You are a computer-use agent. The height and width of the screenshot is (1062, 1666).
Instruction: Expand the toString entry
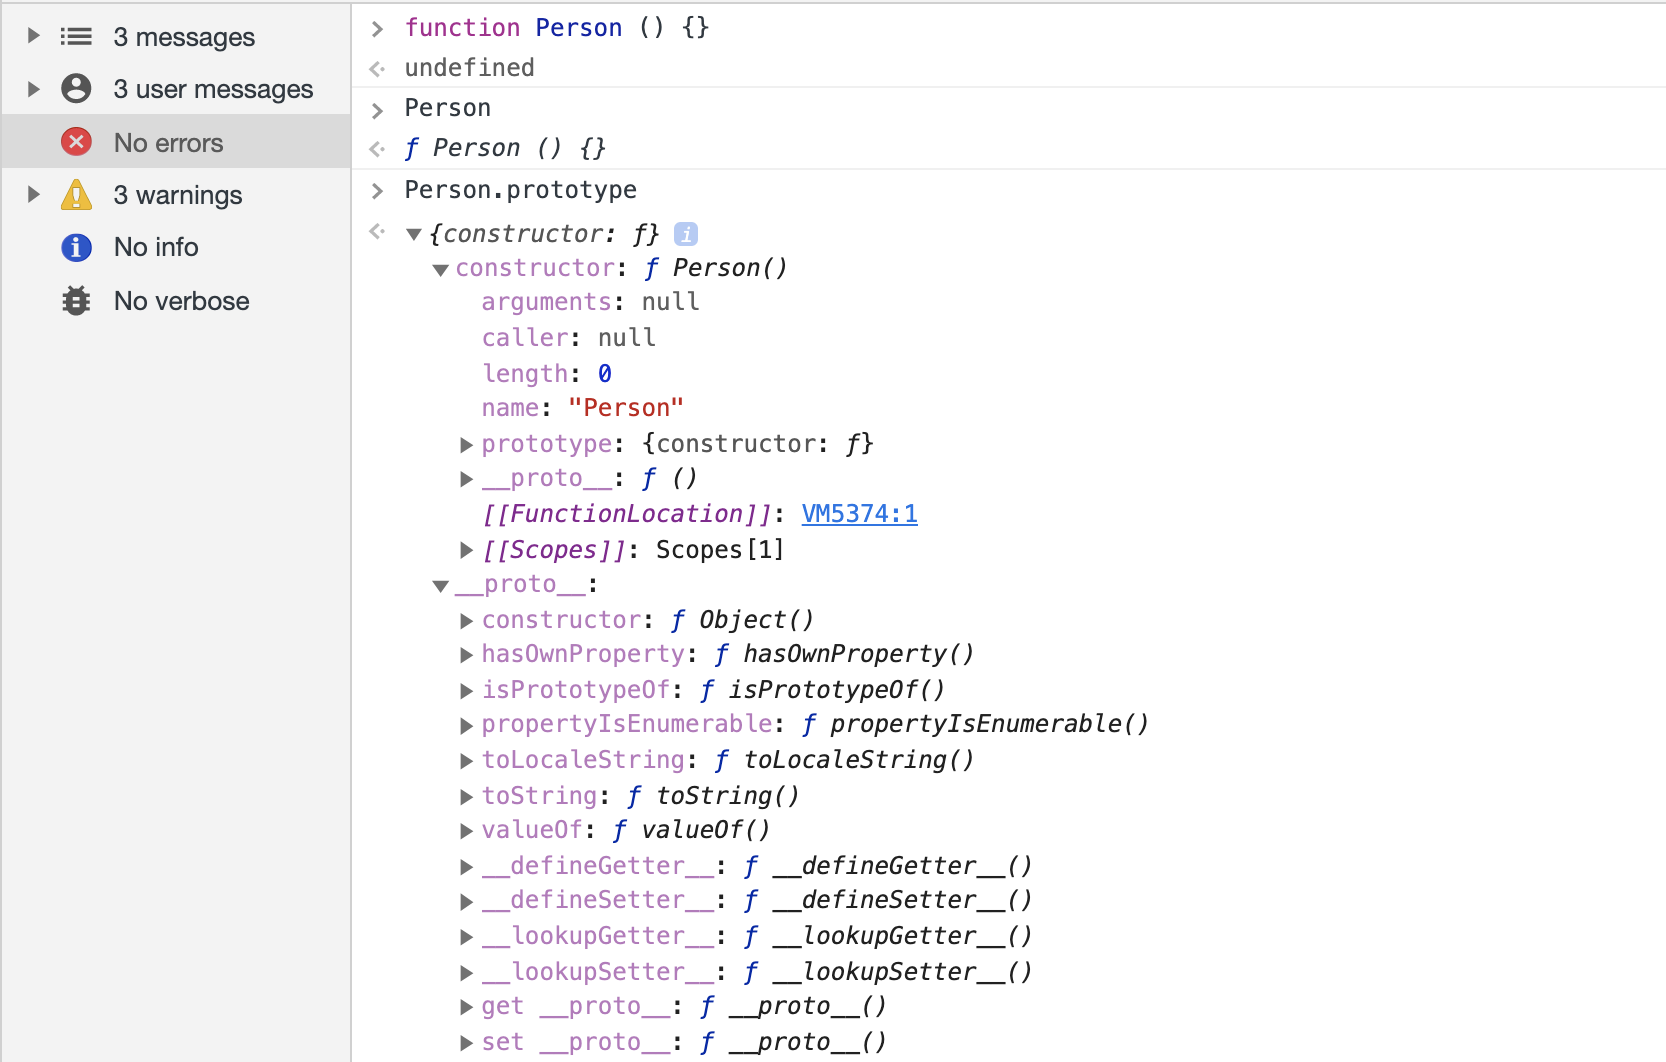tap(466, 796)
